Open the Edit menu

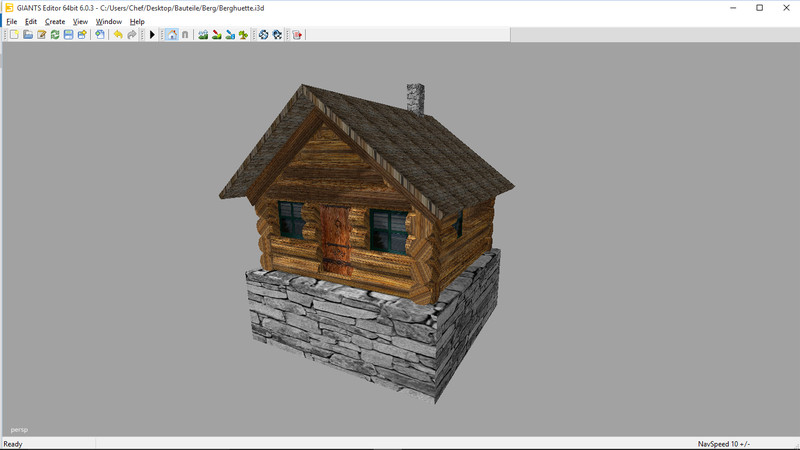31,21
